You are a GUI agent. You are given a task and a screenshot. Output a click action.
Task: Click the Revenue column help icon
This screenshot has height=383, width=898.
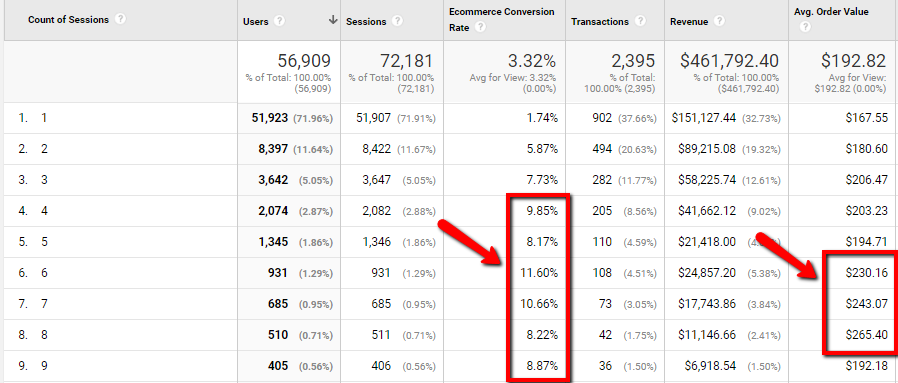click(719, 21)
